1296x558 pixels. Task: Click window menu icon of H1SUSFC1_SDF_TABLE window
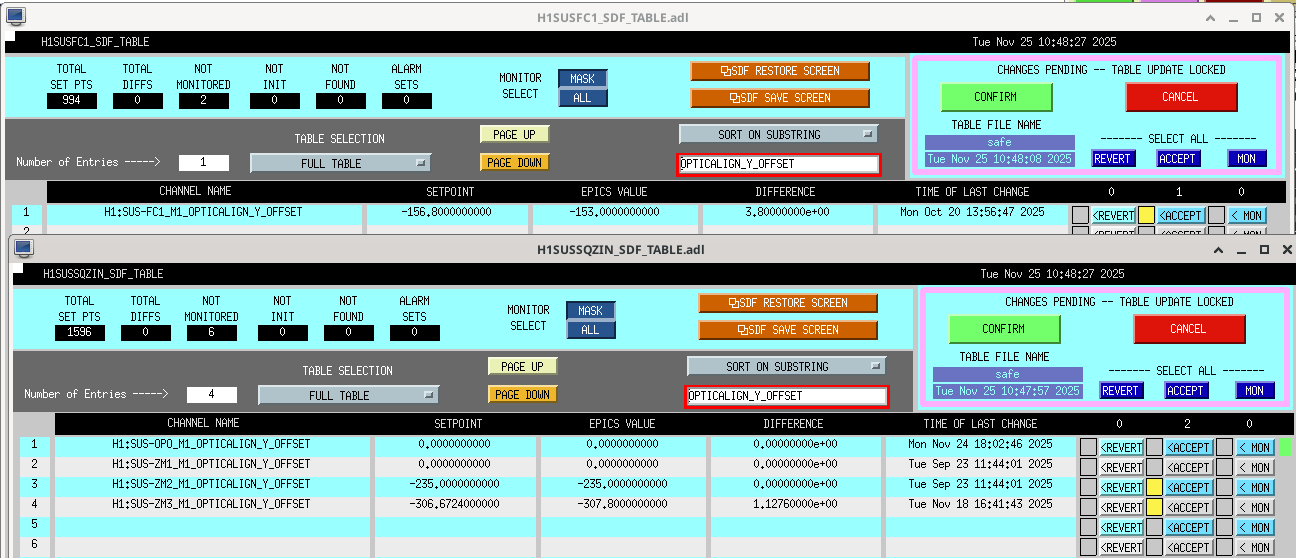tap(16, 17)
